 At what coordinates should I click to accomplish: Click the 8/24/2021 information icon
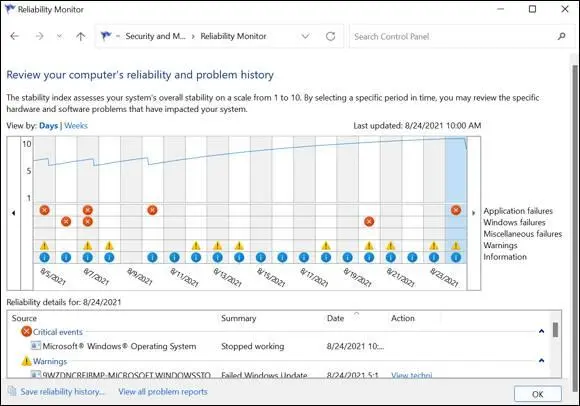tap(456, 257)
